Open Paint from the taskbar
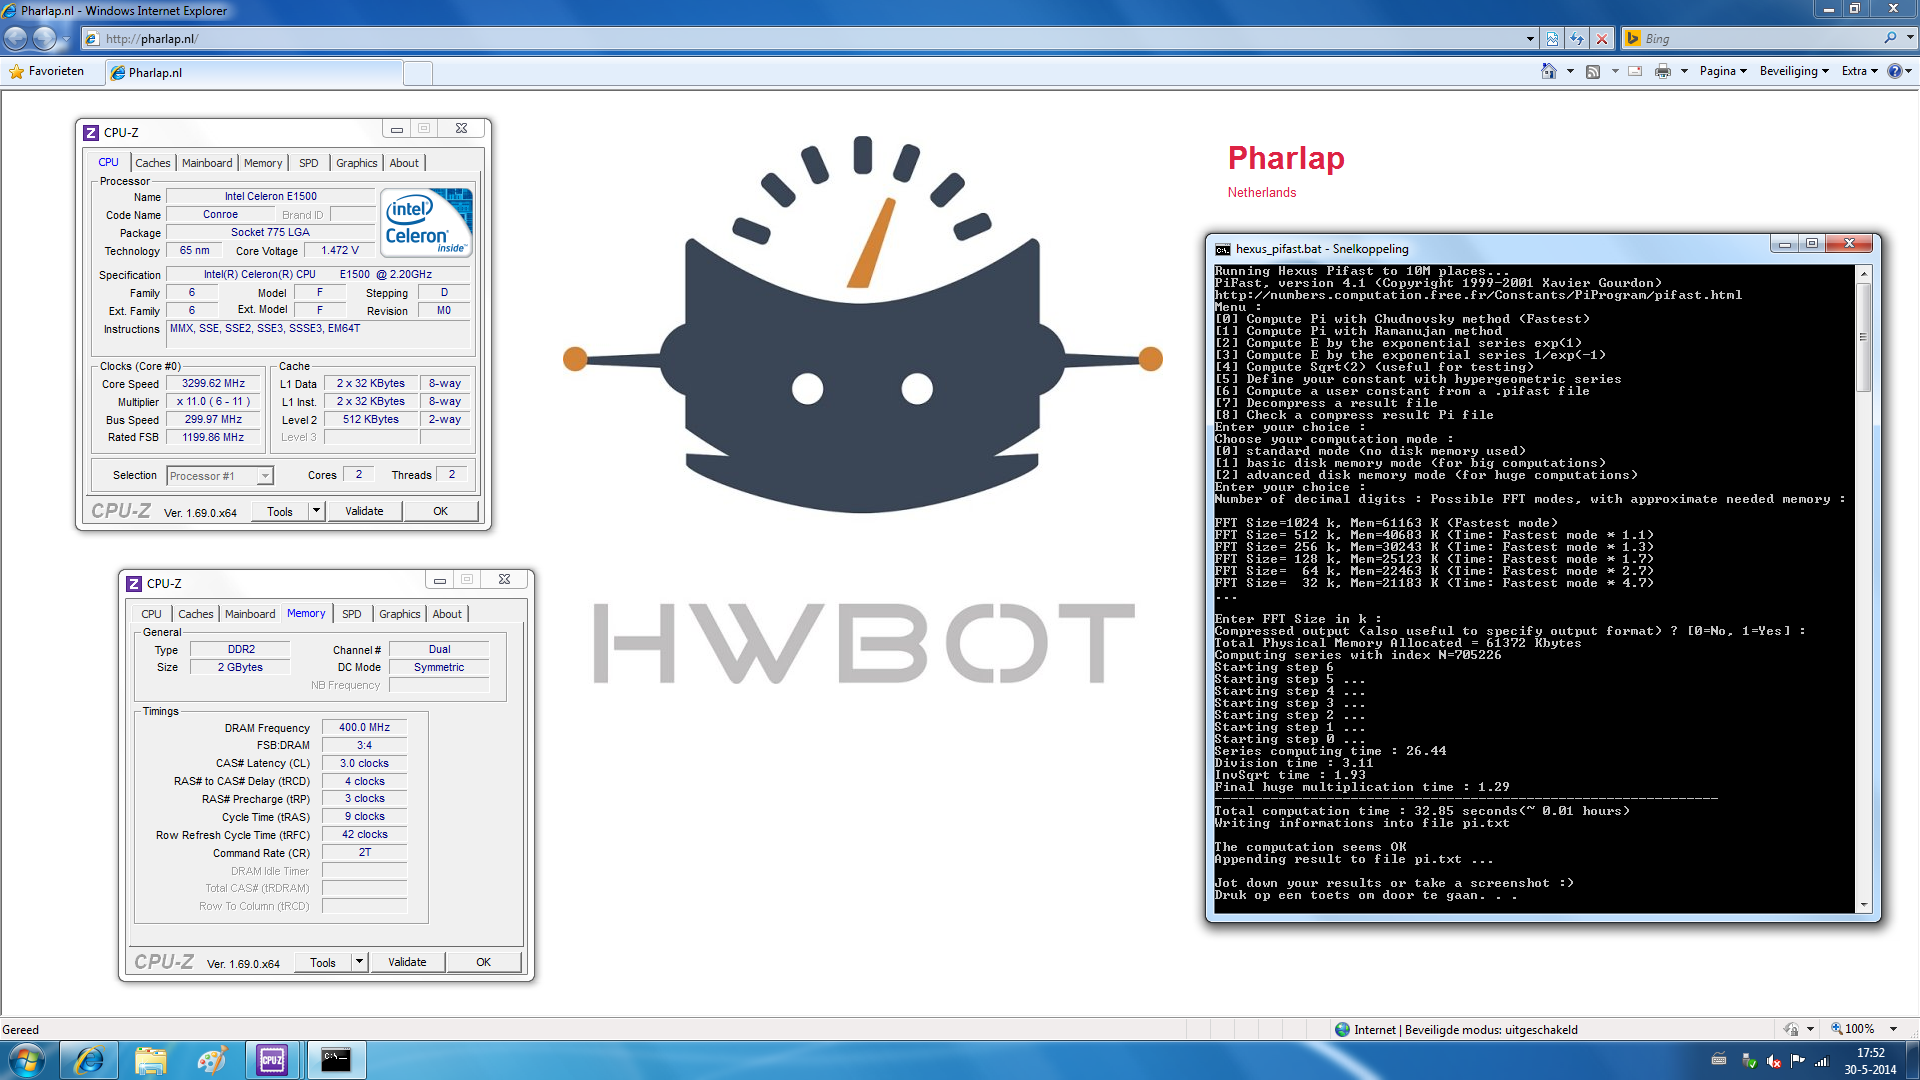Image resolution: width=1920 pixels, height=1080 pixels. 211,1060
